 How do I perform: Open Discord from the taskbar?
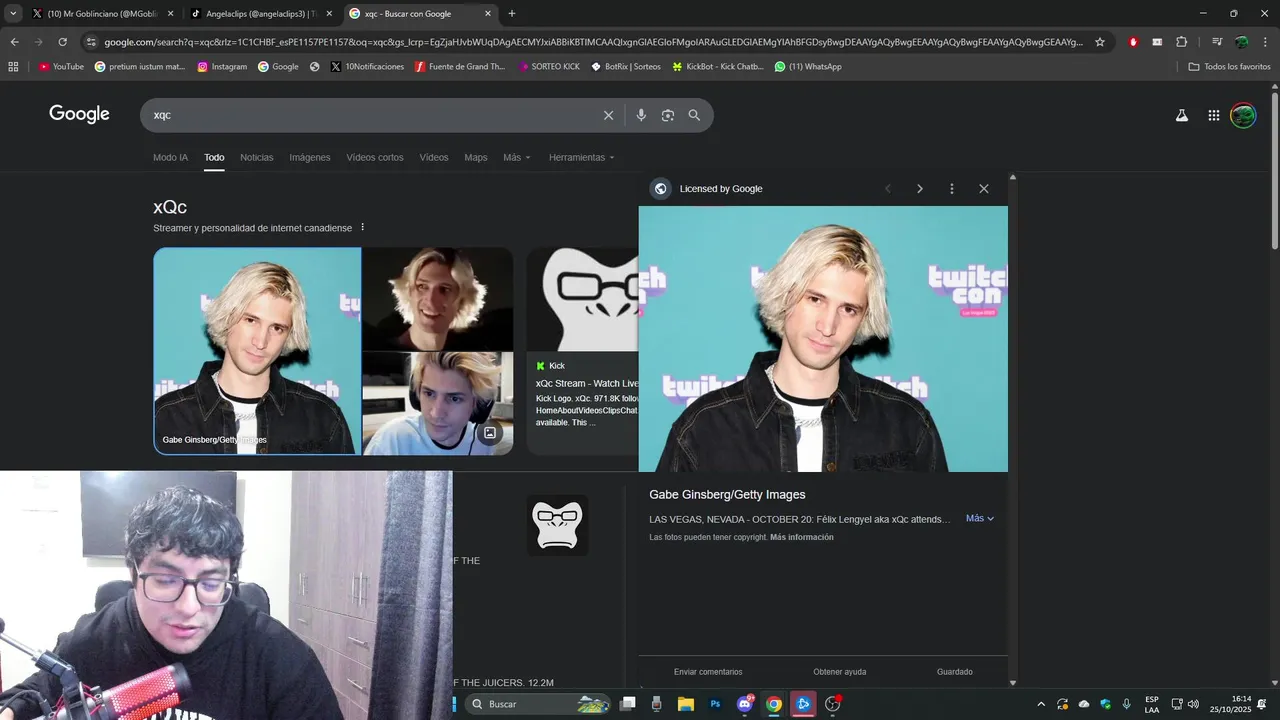(744, 704)
